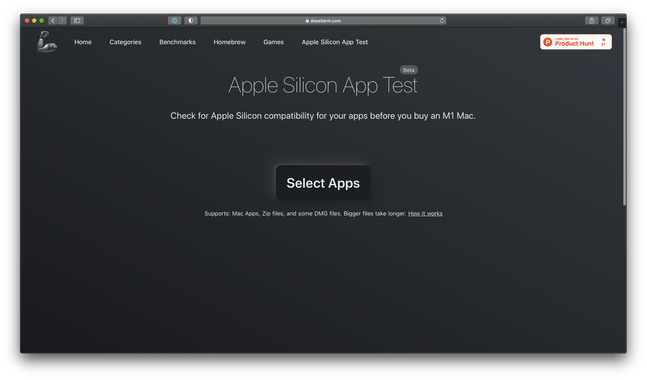The height and width of the screenshot is (380, 647).
Task: Minimize window with yellow button
Action: [34, 20]
